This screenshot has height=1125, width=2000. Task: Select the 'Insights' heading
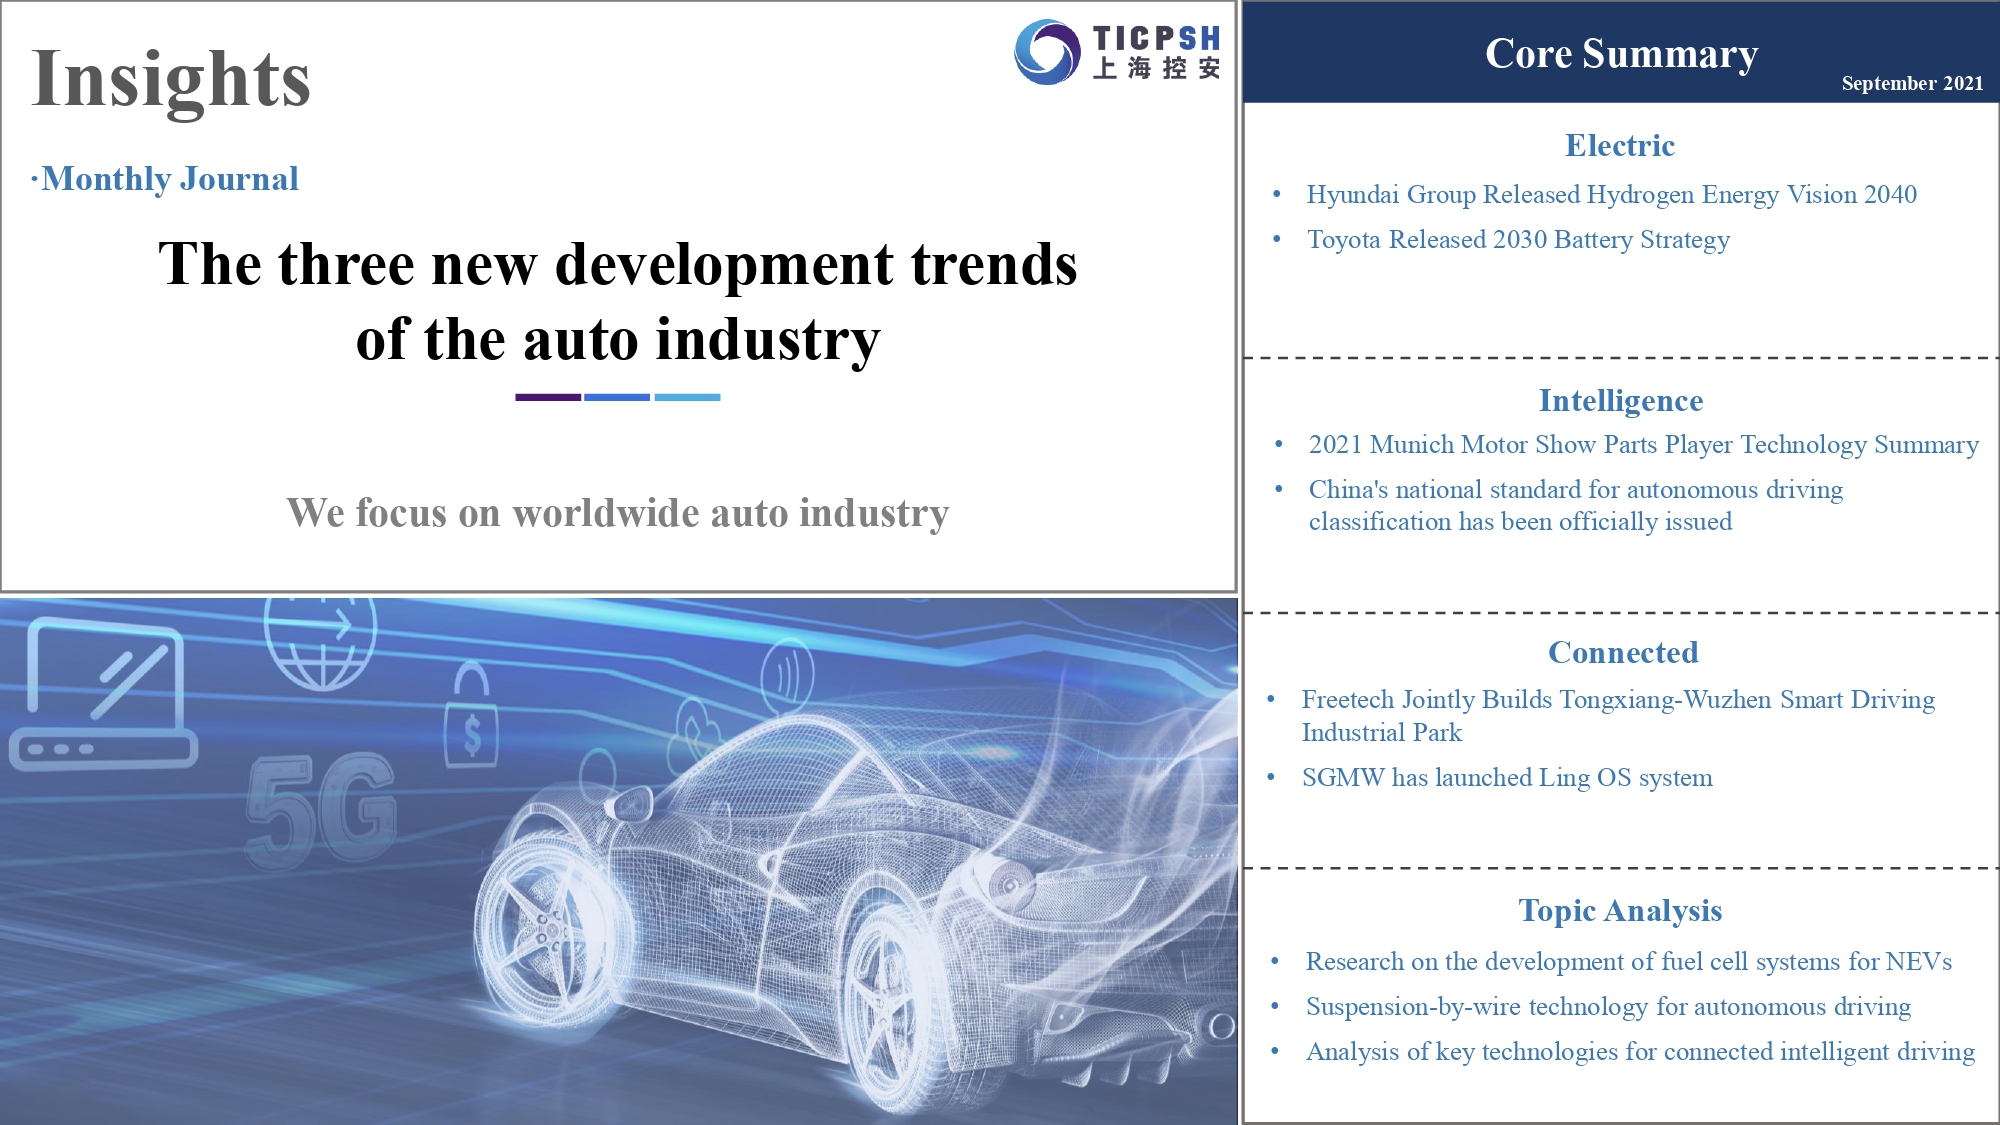click(171, 79)
